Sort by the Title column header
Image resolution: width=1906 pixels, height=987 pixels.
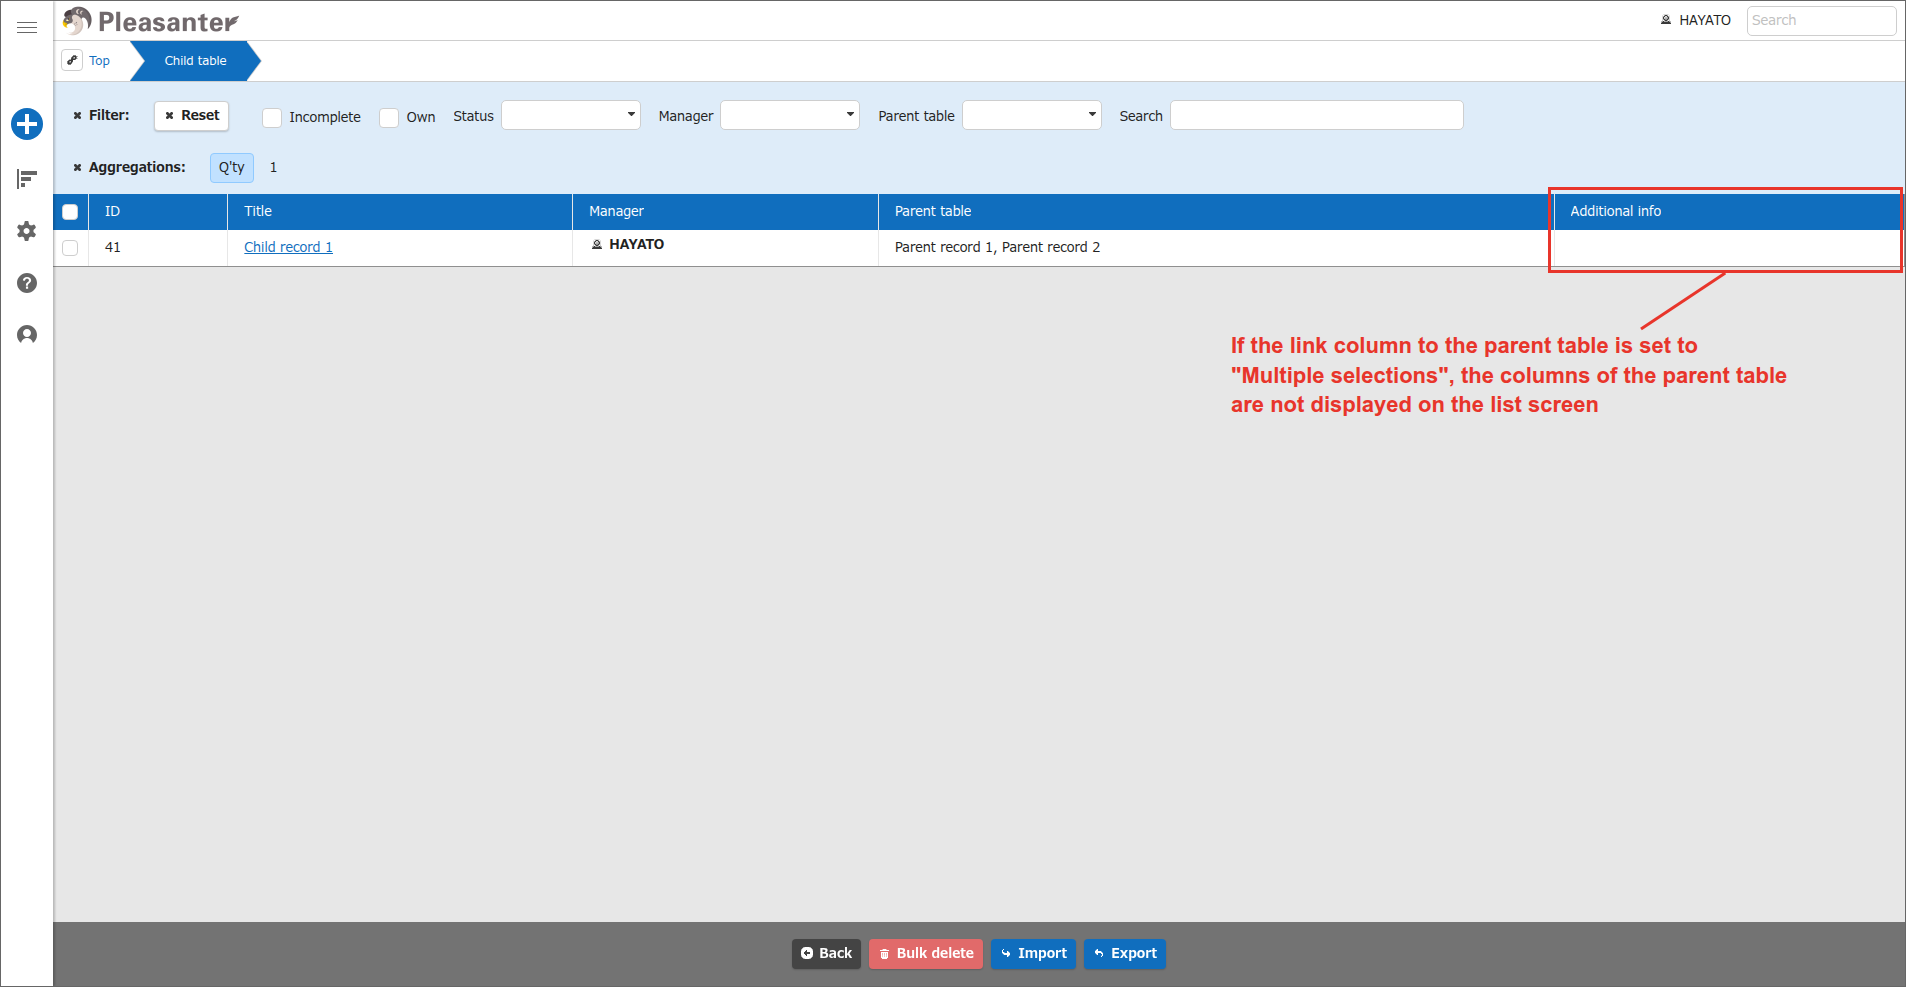pyautogui.click(x=400, y=211)
